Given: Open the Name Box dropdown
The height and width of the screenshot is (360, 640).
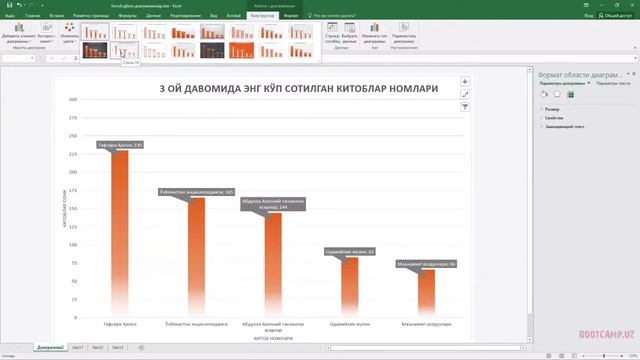Looking at the screenshot, I should pyautogui.click(x=32, y=58).
